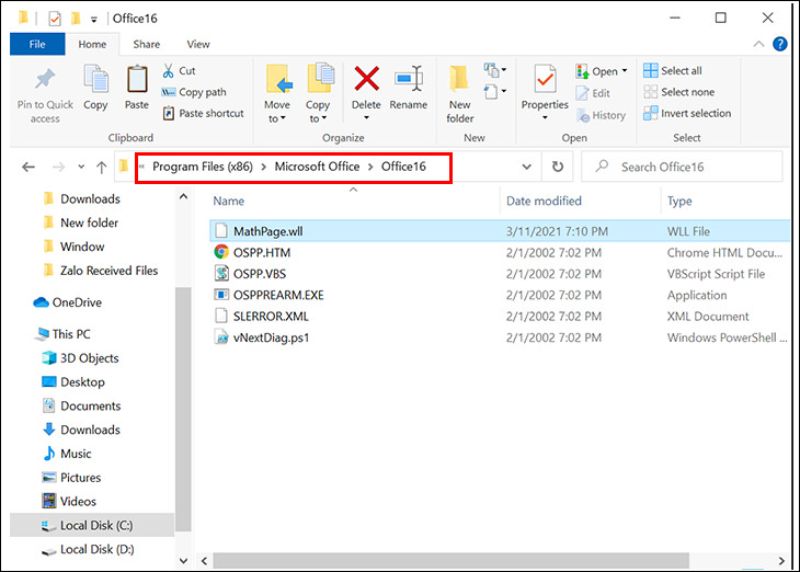
Task: Sort by Date modified column header
Action: 544,201
